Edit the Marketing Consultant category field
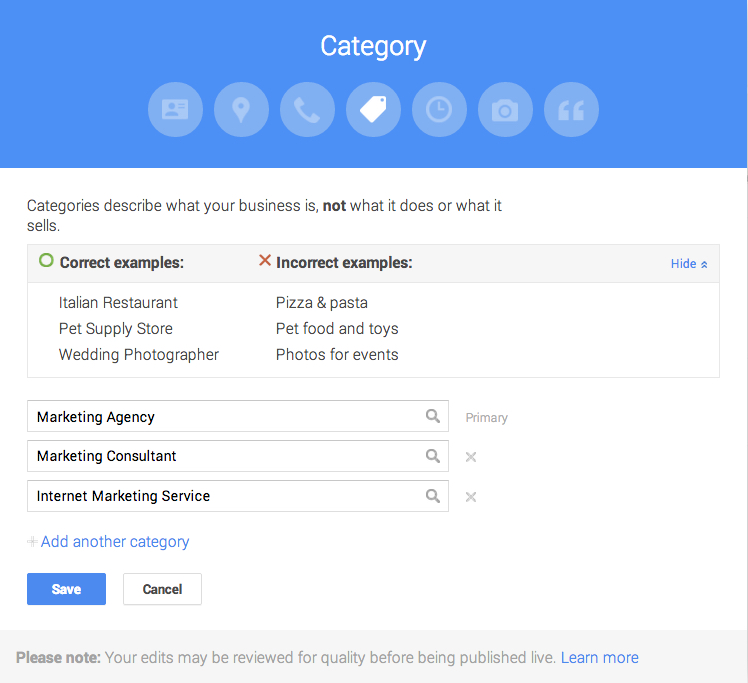Viewport: 748px width, 683px height. tap(220, 456)
